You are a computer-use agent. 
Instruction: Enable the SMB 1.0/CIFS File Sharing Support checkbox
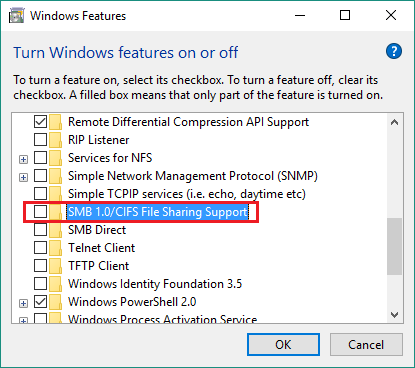point(40,212)
